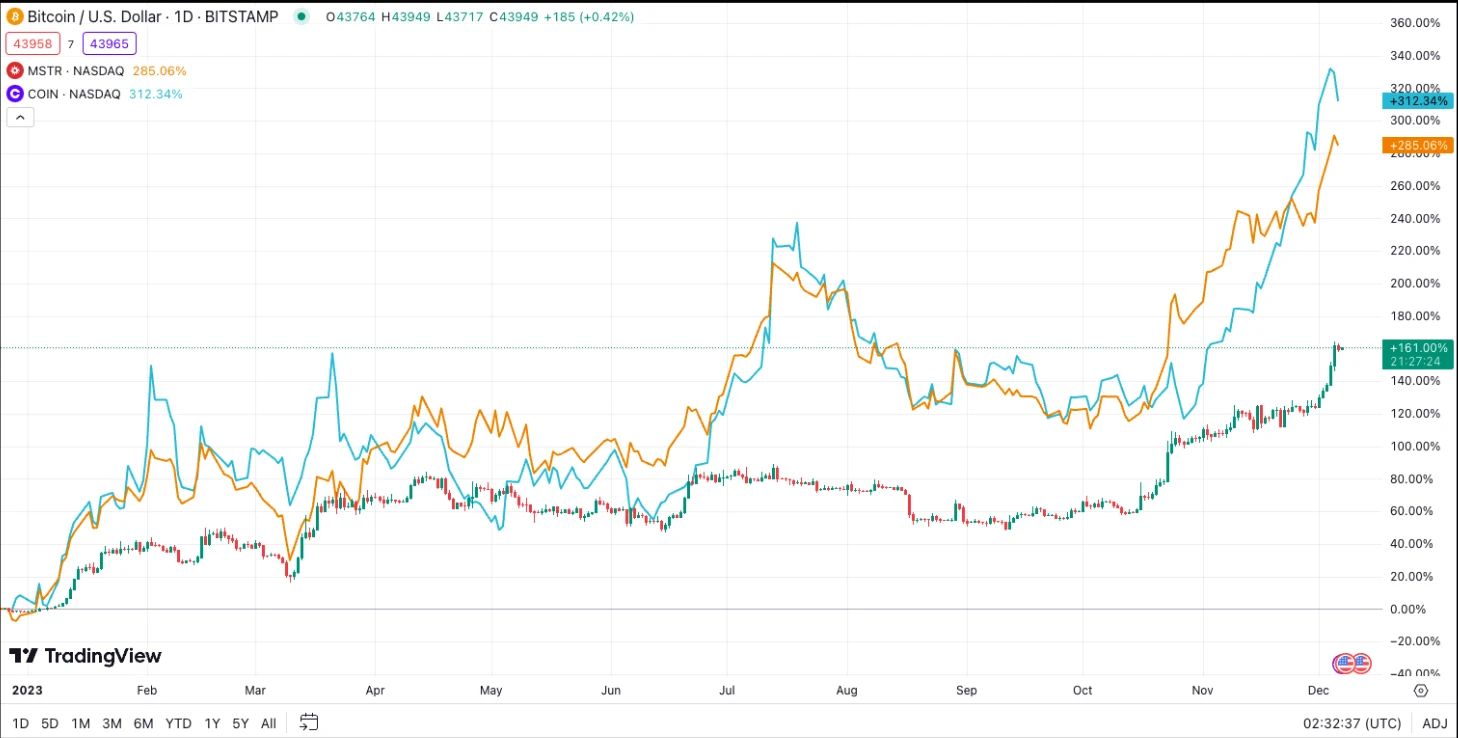Click the 220.00% price axis label
This screenshot has height=738, width=1458.
pos(1415,251)
